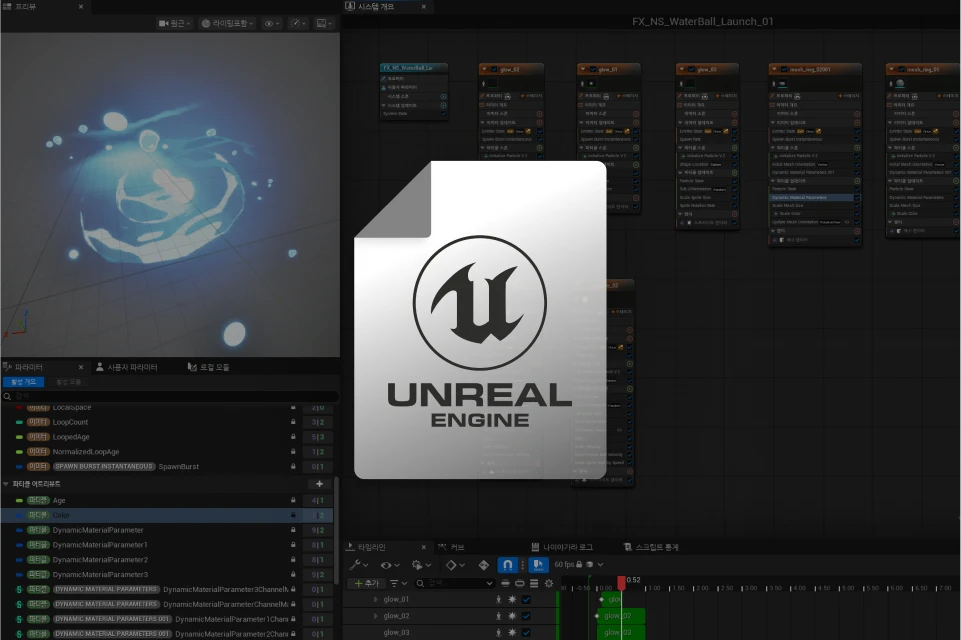Click the blue color pill beside DynamicMaterialParameter3
This screenshot has width=961, height=640.
coord(19,574)
